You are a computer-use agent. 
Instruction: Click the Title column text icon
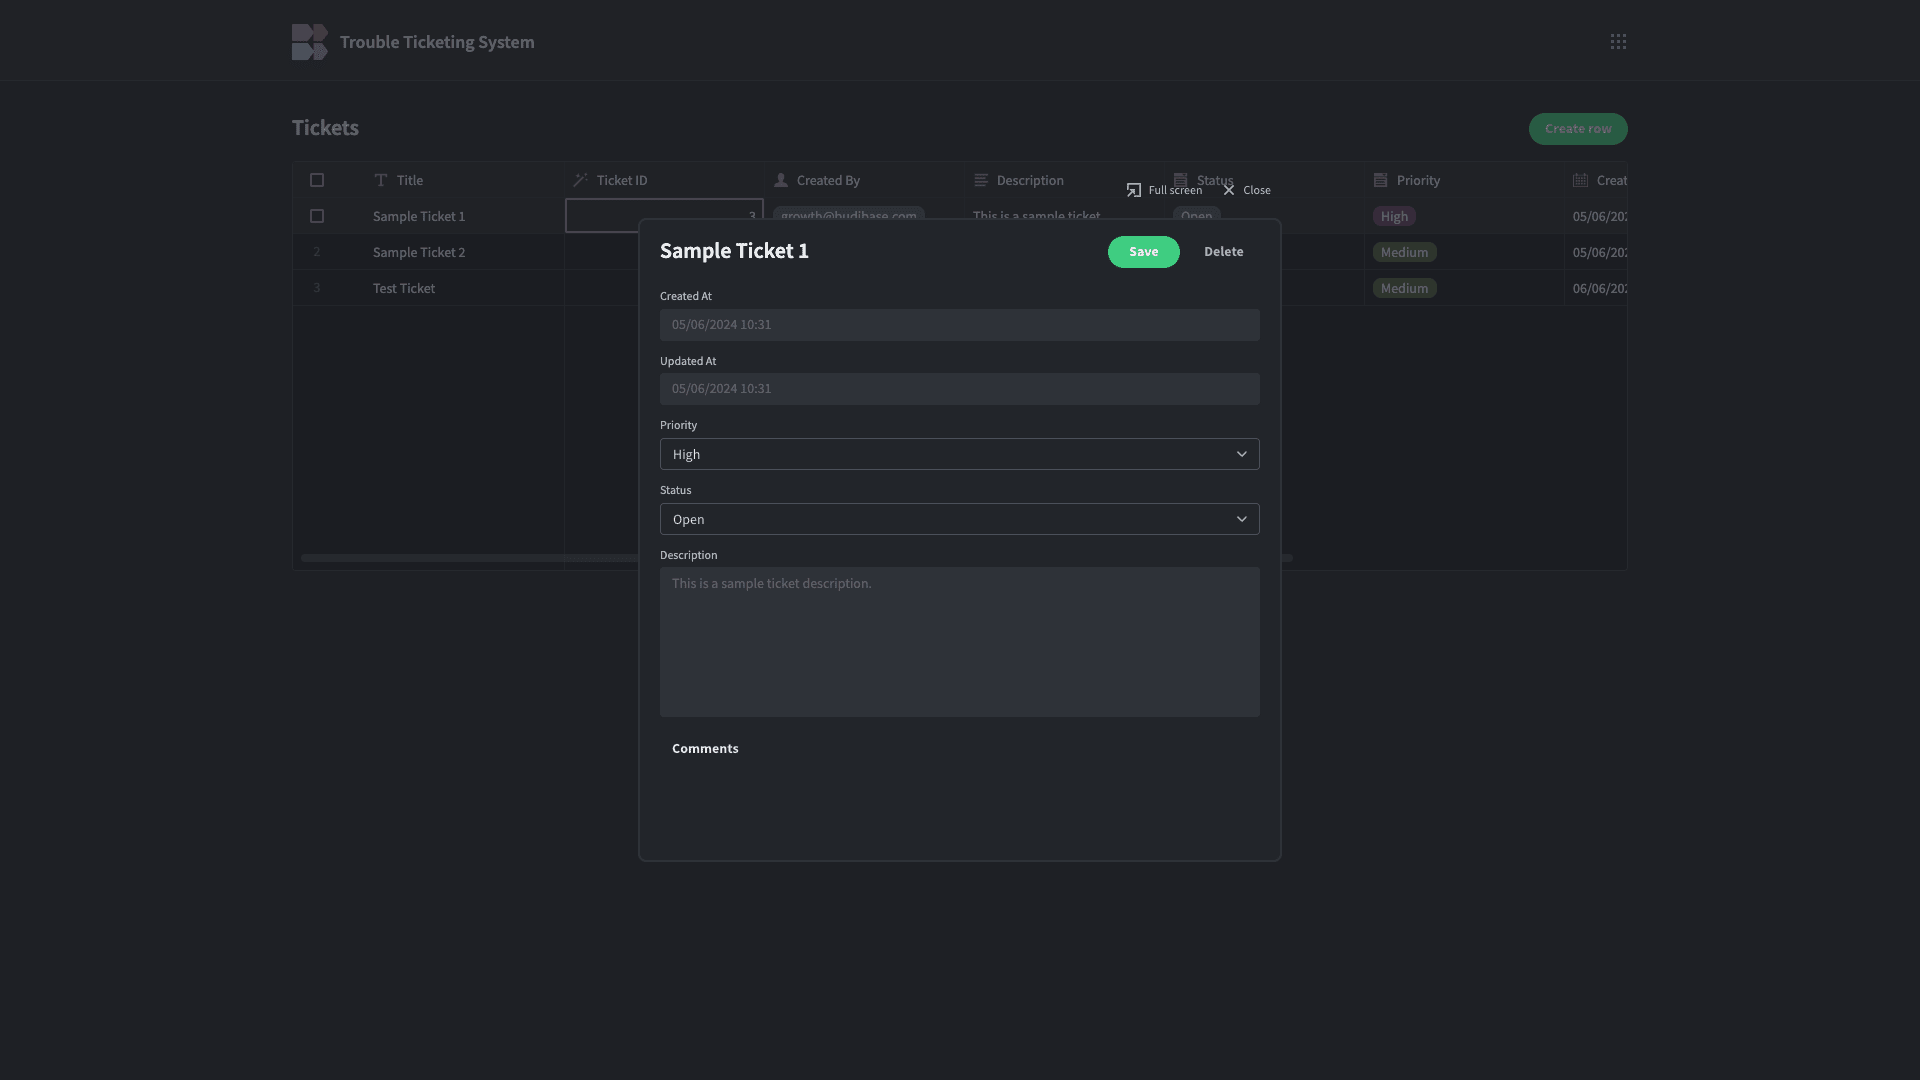point(381,180)
